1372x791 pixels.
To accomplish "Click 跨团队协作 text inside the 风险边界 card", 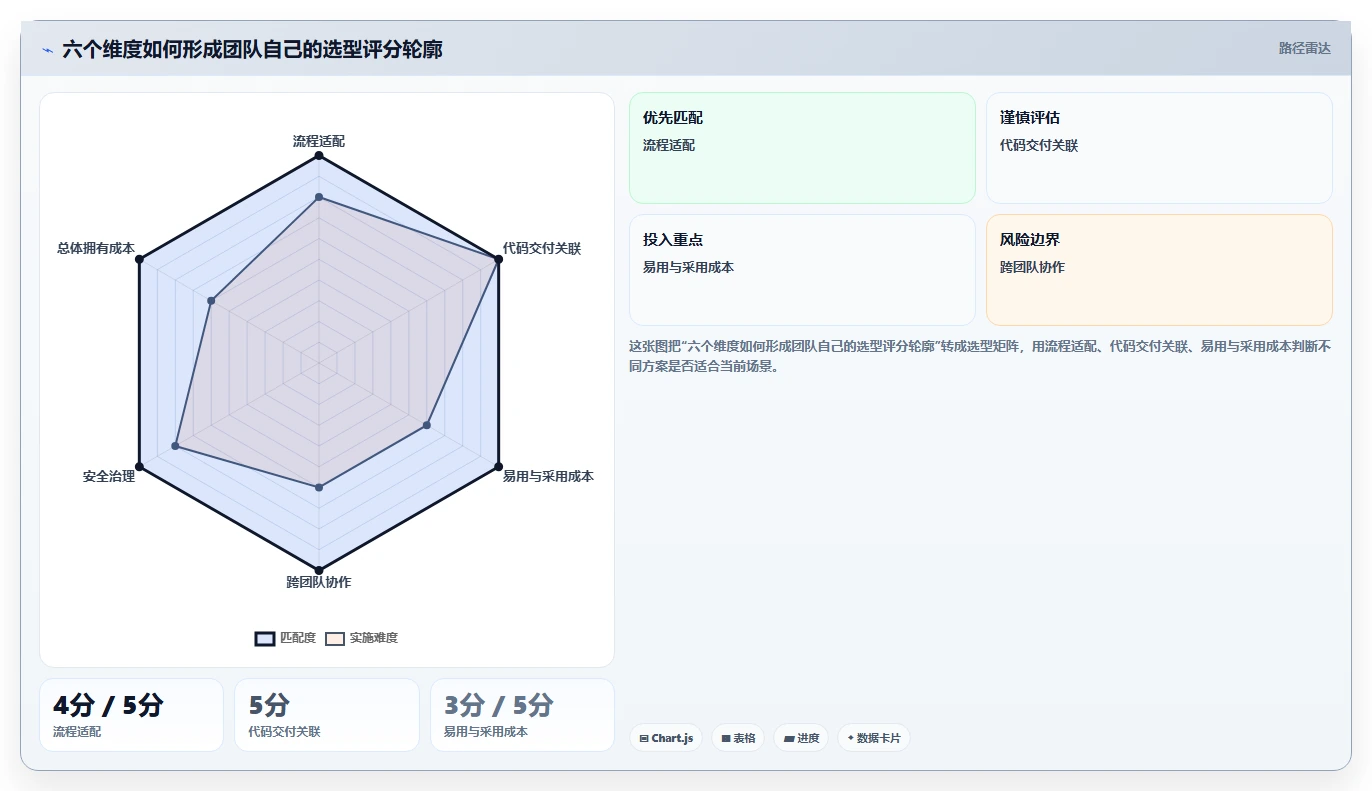I will point(1032,267).
